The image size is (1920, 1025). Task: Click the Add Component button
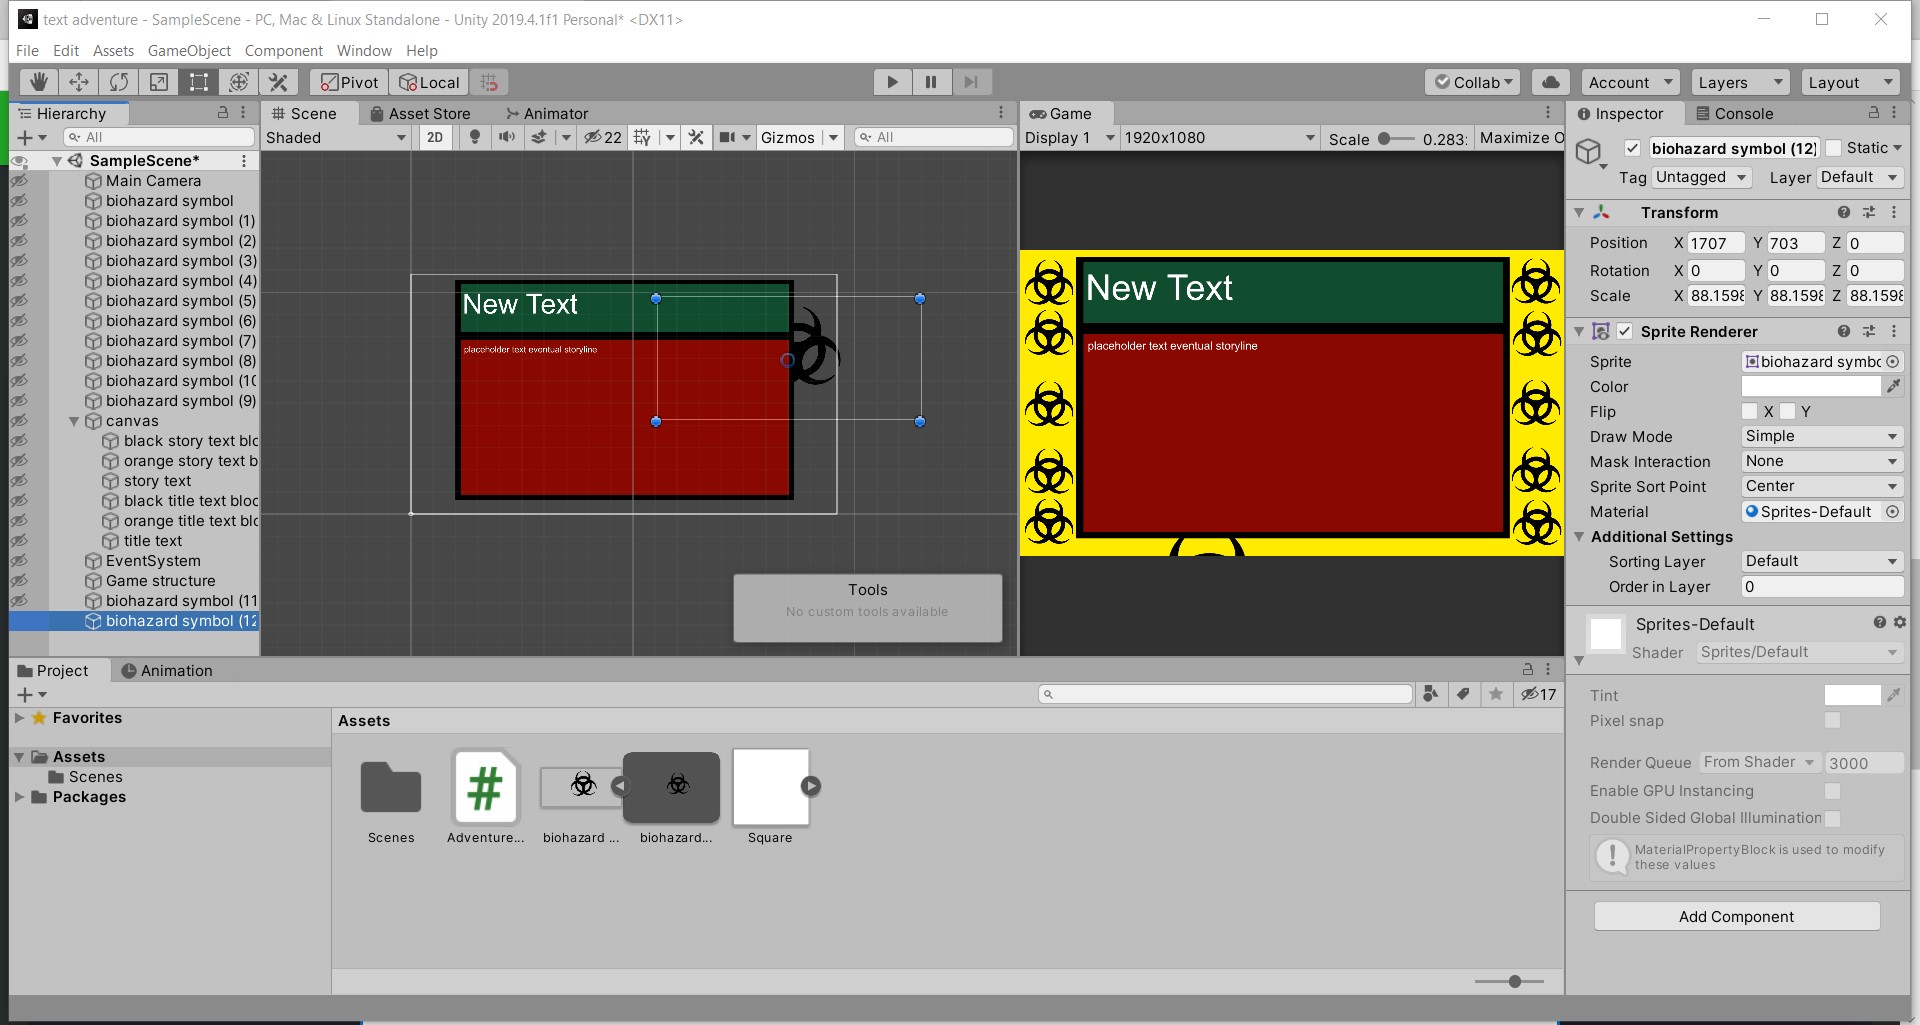1736,916
